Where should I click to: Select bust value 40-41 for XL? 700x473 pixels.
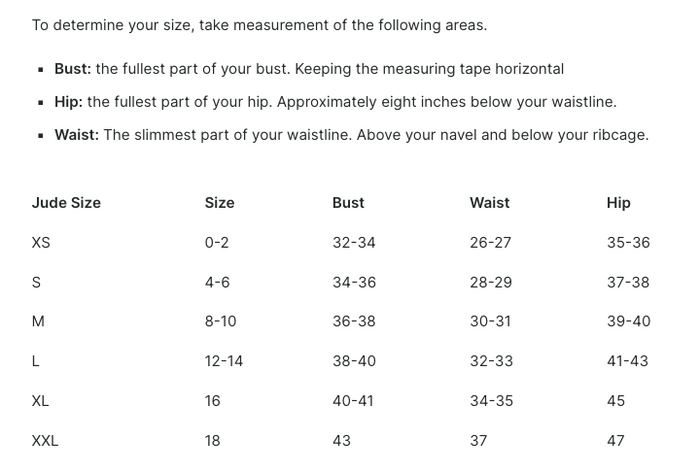[353, 401]
